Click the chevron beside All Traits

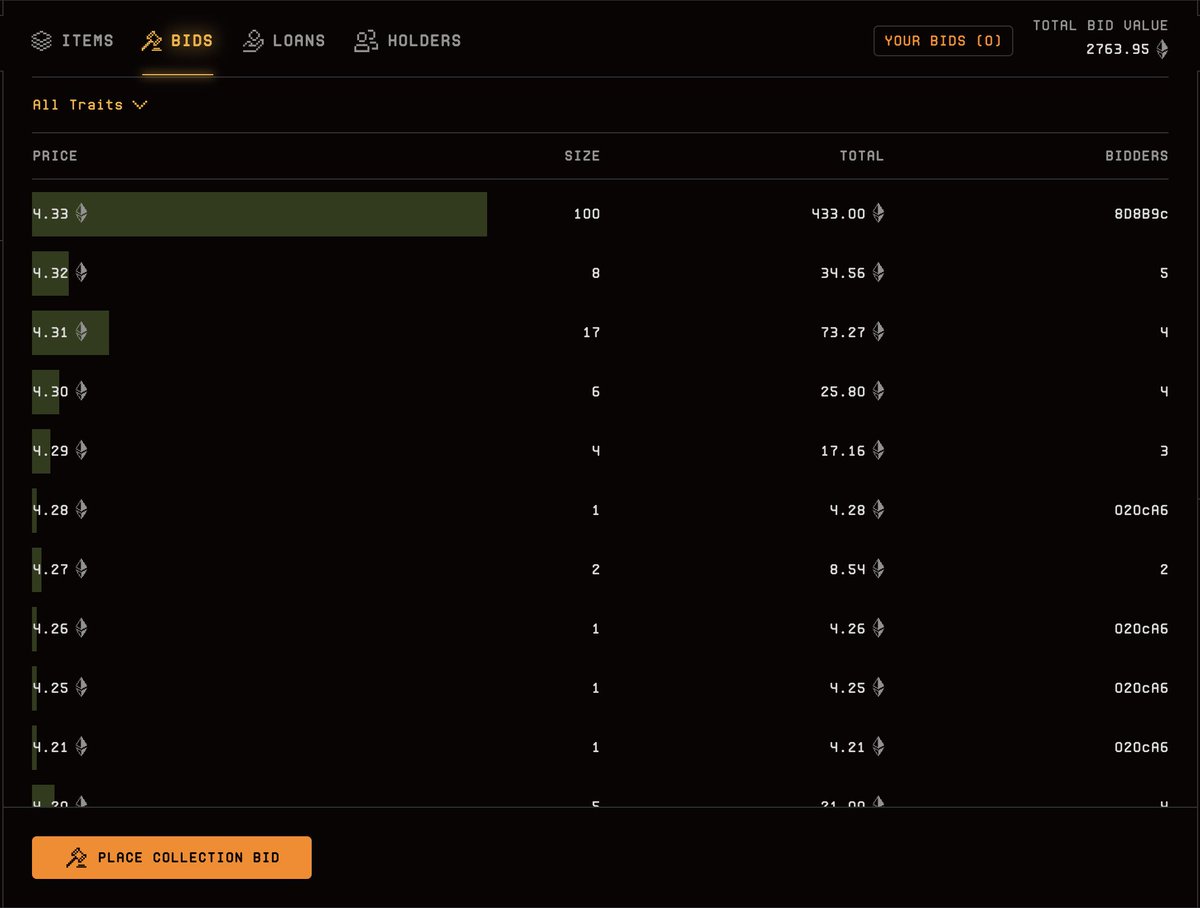pos(139,104)
